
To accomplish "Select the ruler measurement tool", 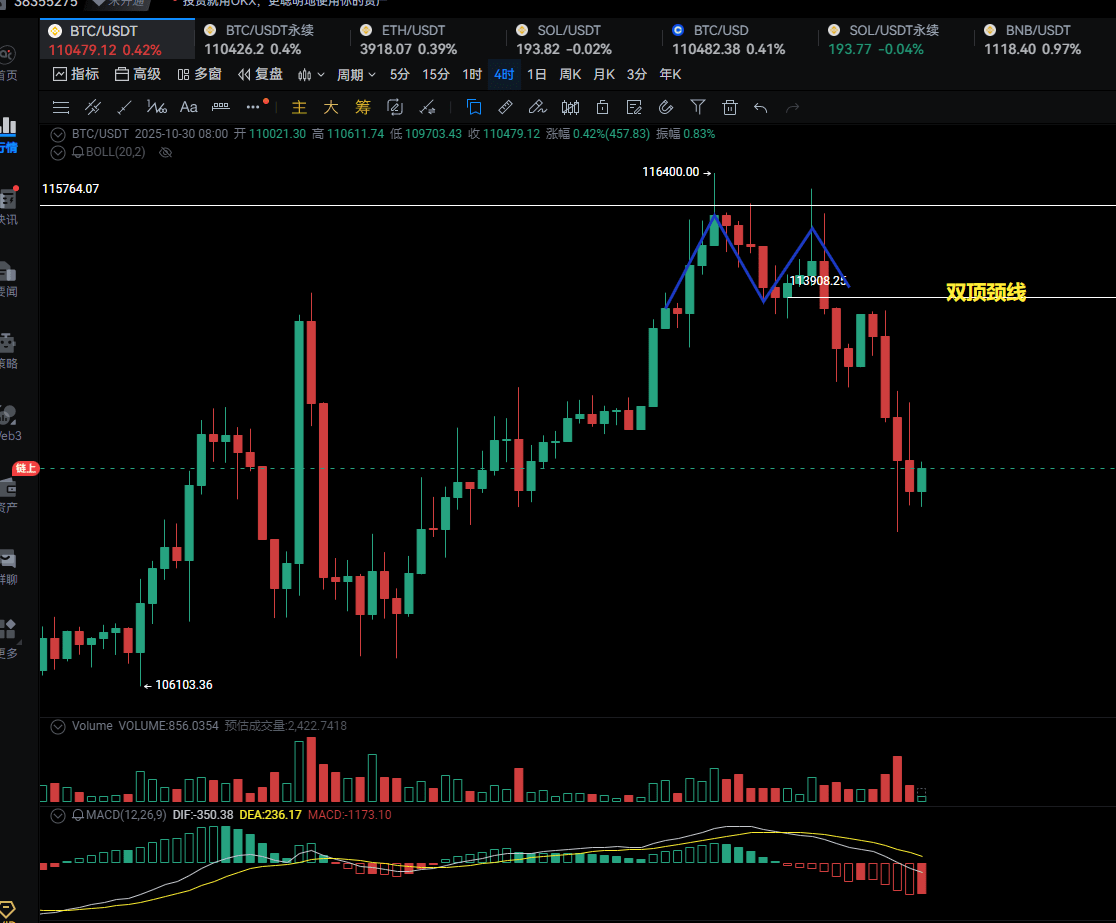I will (x=505, y=107).
